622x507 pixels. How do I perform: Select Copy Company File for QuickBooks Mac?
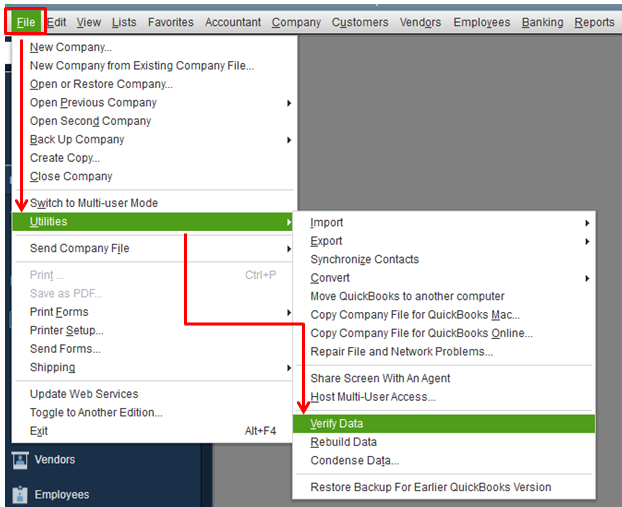[444, 315]
